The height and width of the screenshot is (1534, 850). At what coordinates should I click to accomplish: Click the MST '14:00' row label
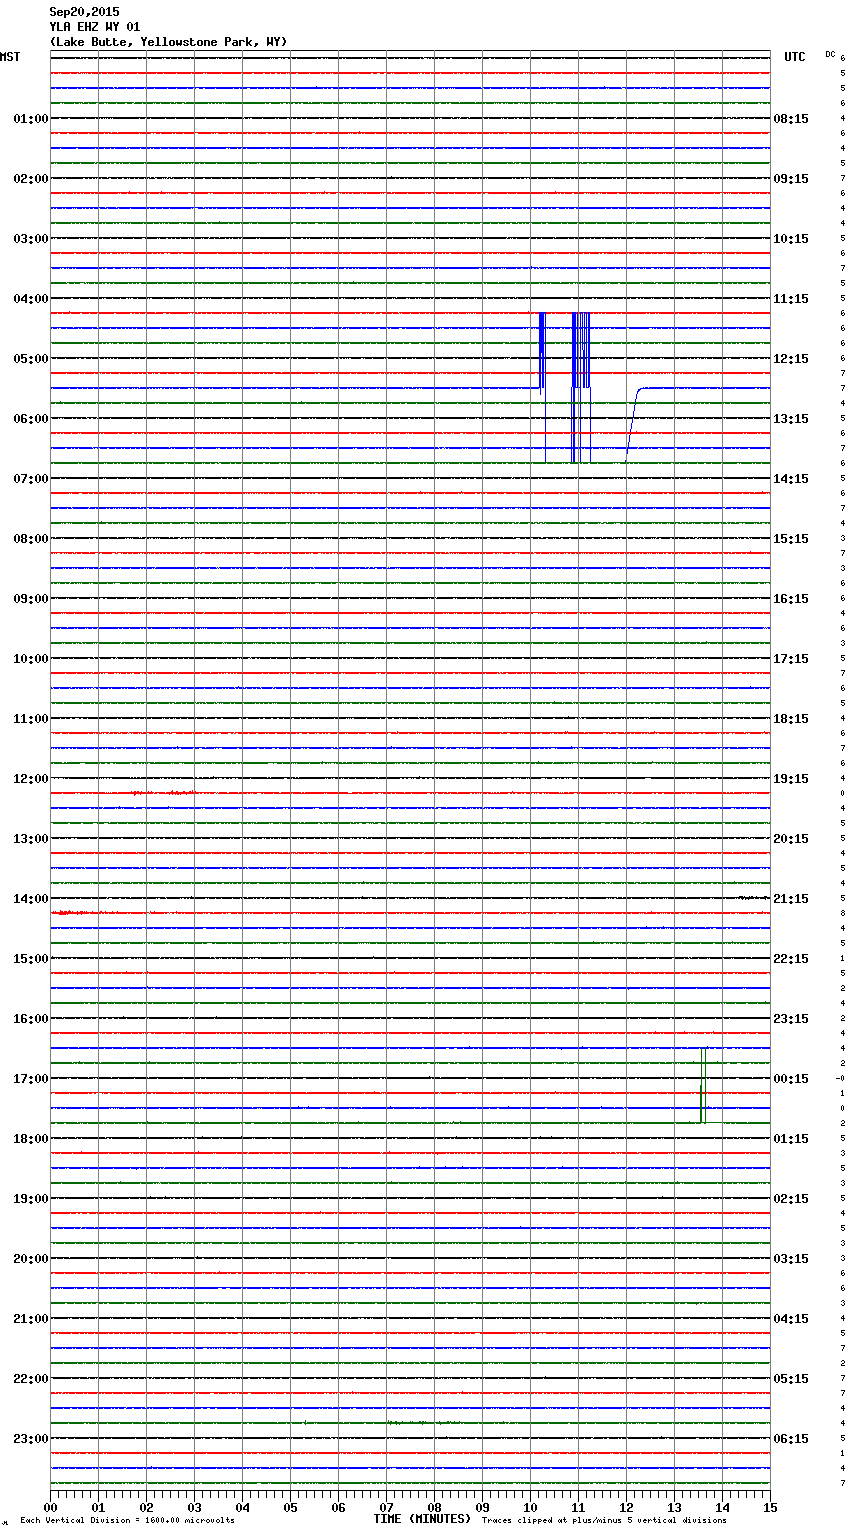[x=31, y=899]
